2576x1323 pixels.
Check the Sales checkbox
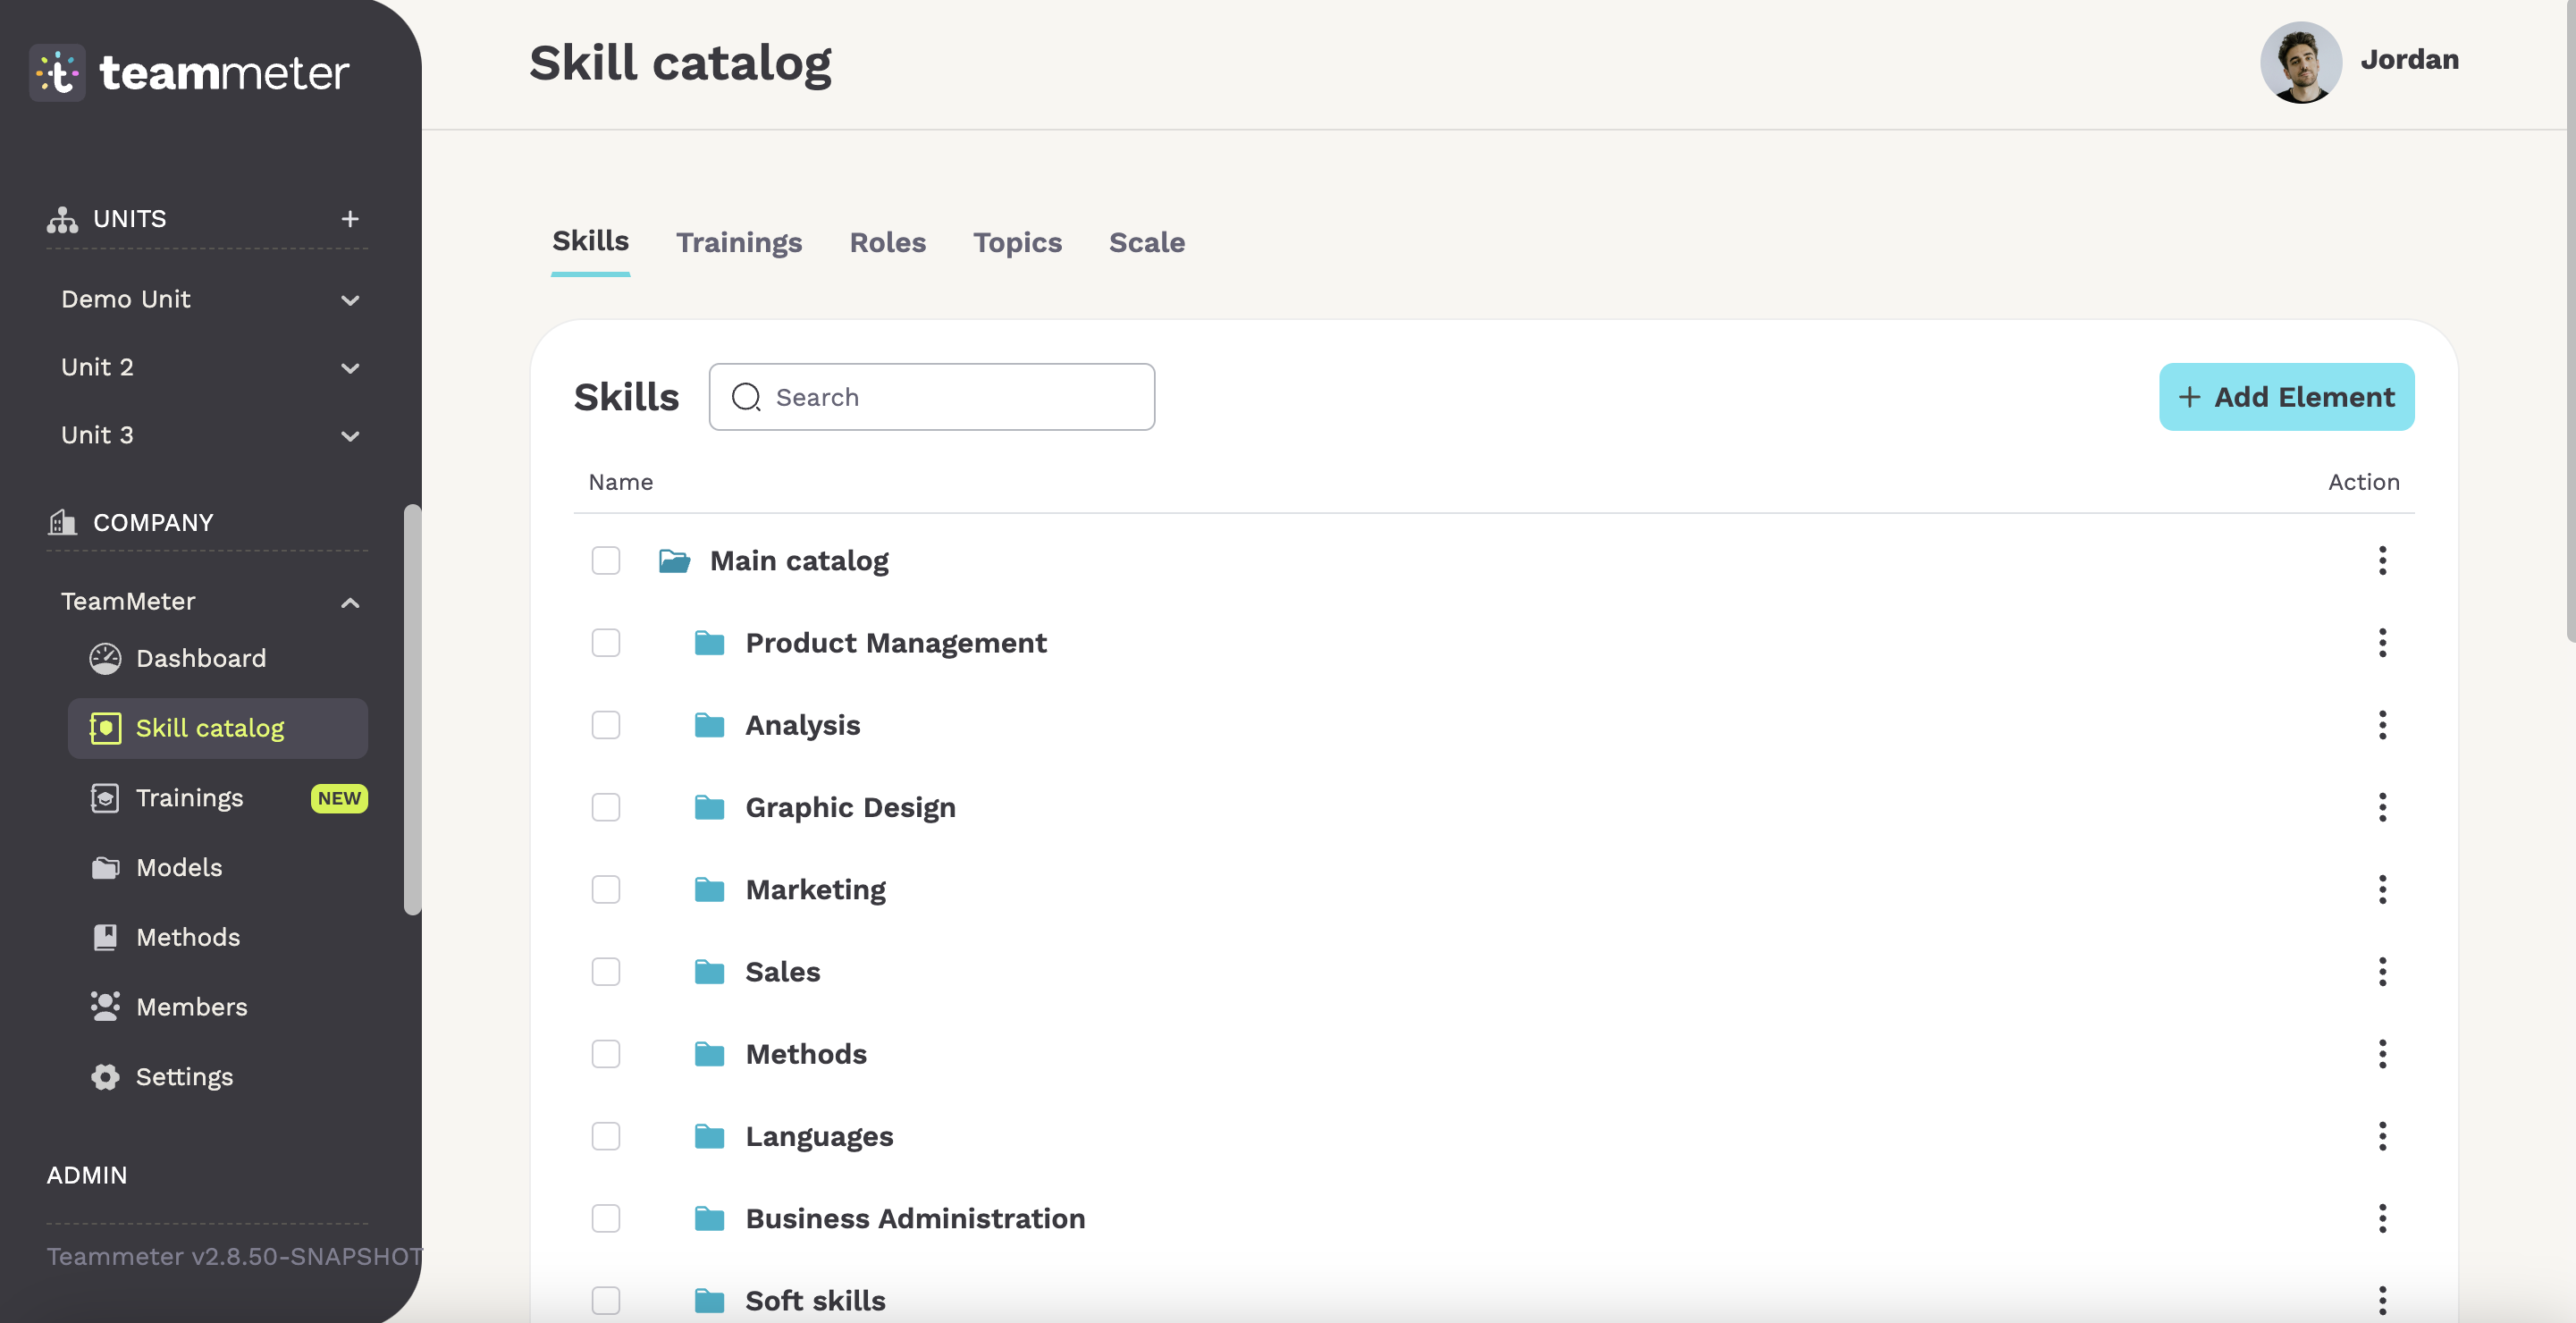tap(606, 972)
